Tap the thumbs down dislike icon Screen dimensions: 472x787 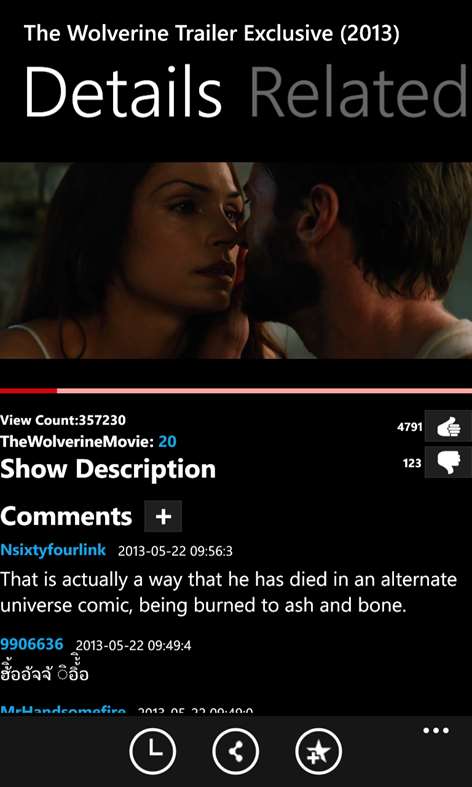pyautogui.click(x=448, y=462)
